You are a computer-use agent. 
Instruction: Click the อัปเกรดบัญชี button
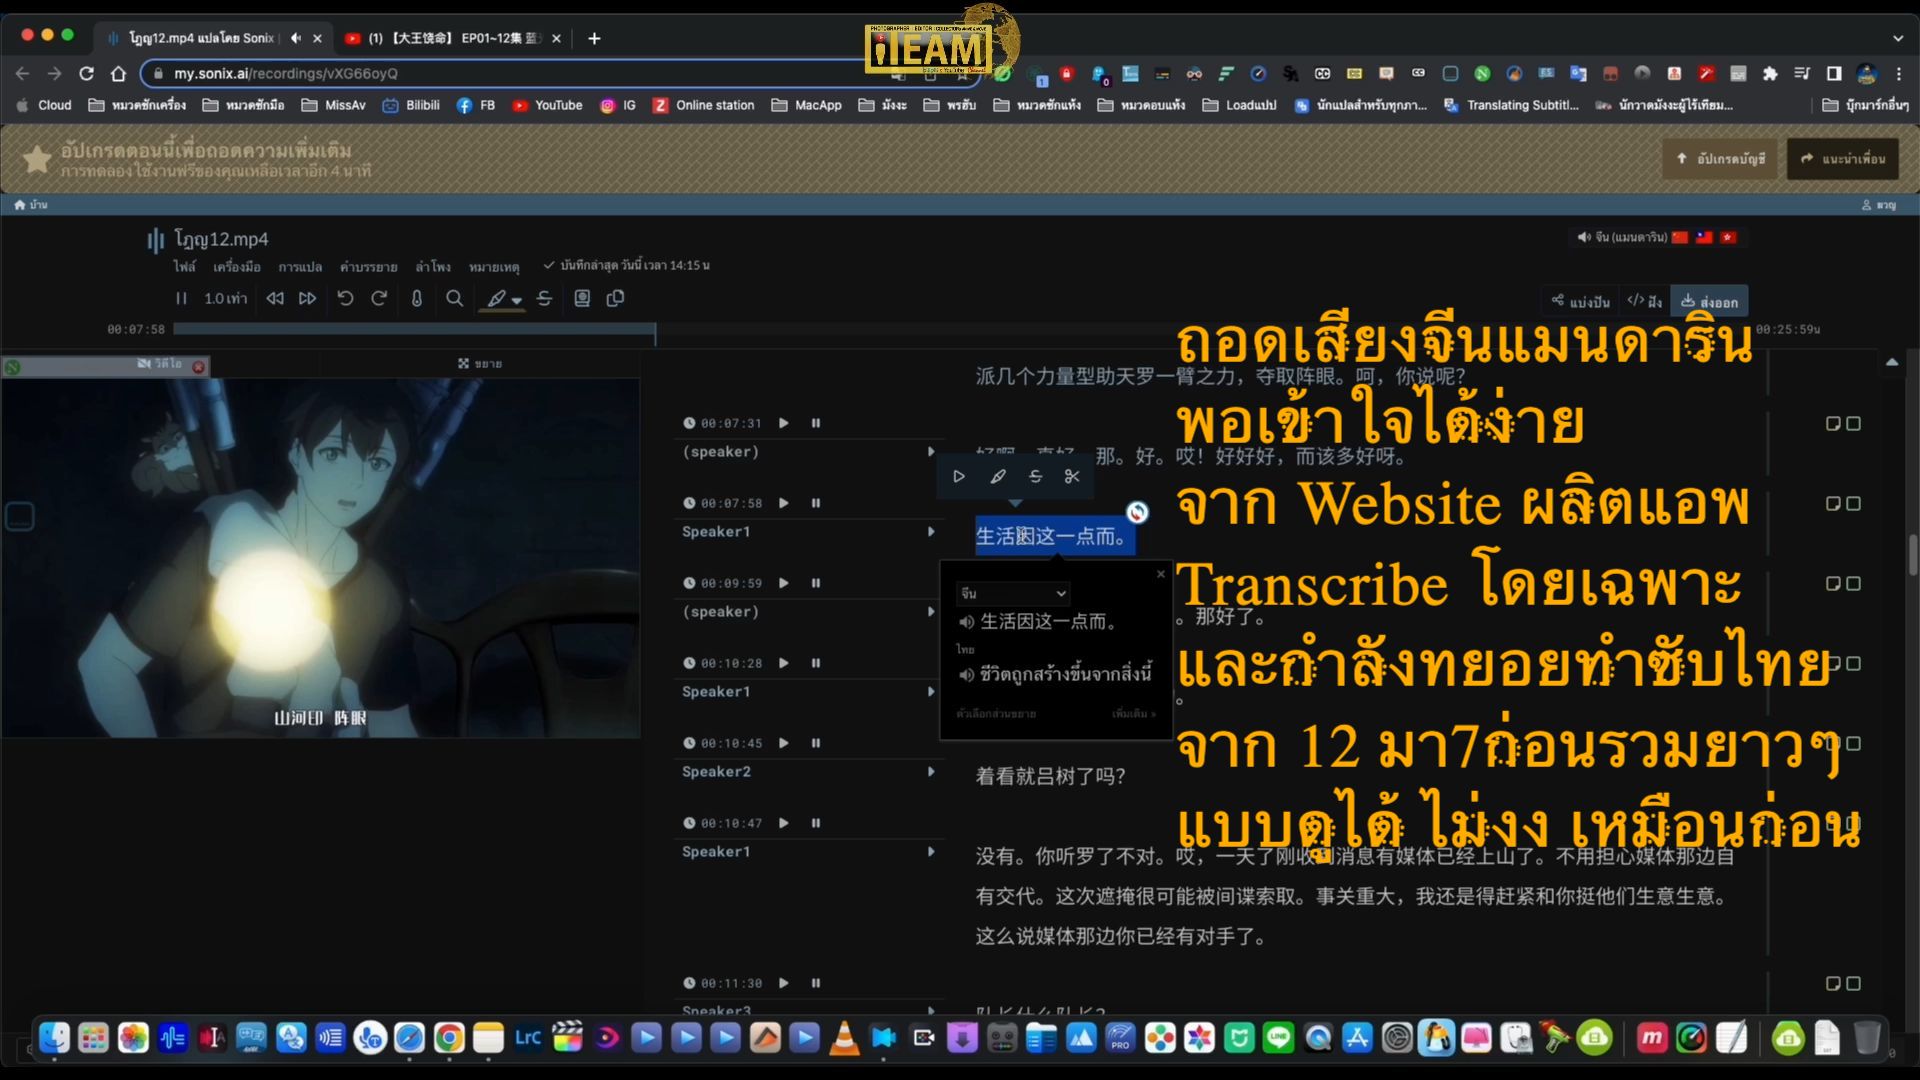(x=1720, y=159)
